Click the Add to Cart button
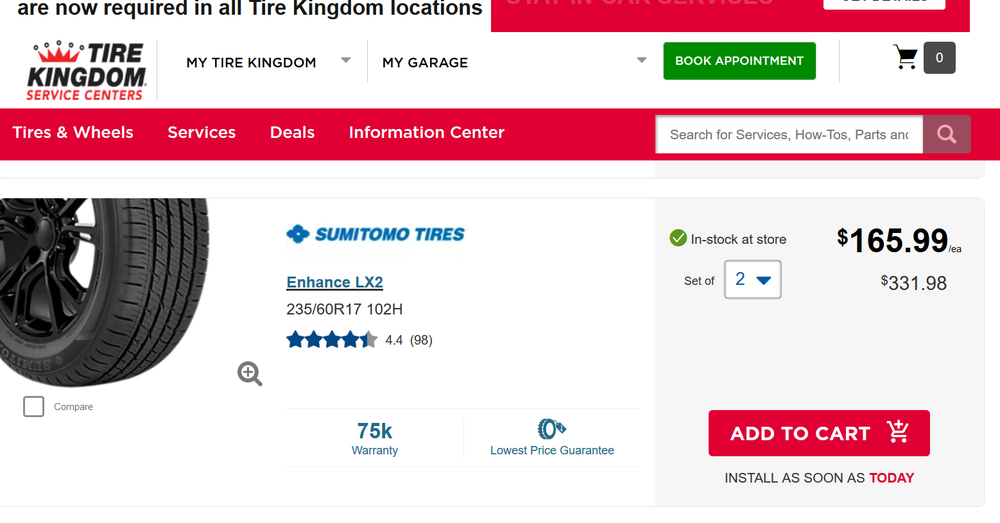Viewport: 1000px width, 523px height. tap(819, 433)
